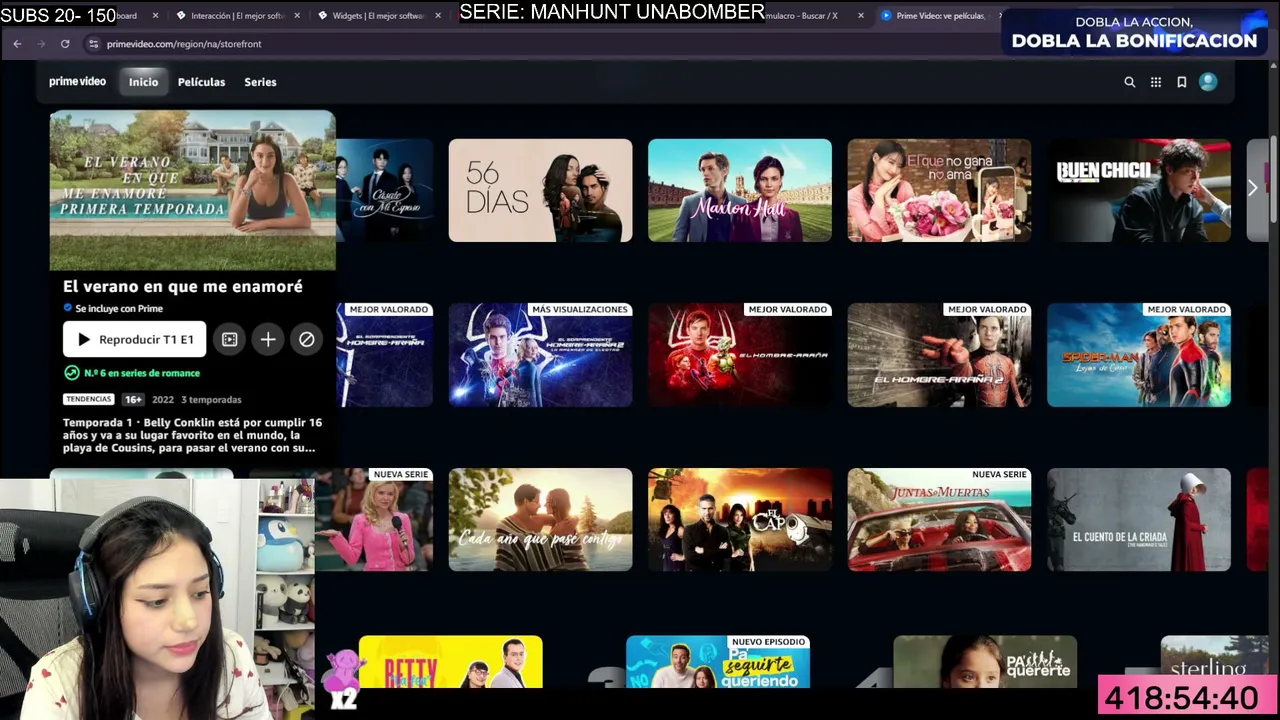Screen dimensions: 1280x720
Task: Go back with the browser back arrow
Action: (x=17, y=44)
